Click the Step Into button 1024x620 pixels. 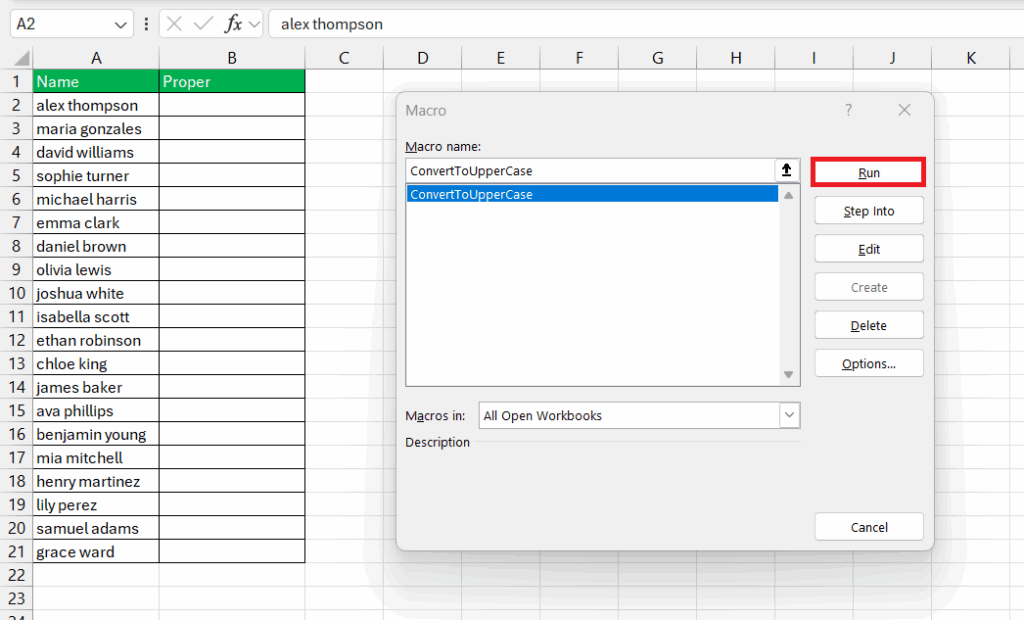pyautogui.click(x=868, y=211)
